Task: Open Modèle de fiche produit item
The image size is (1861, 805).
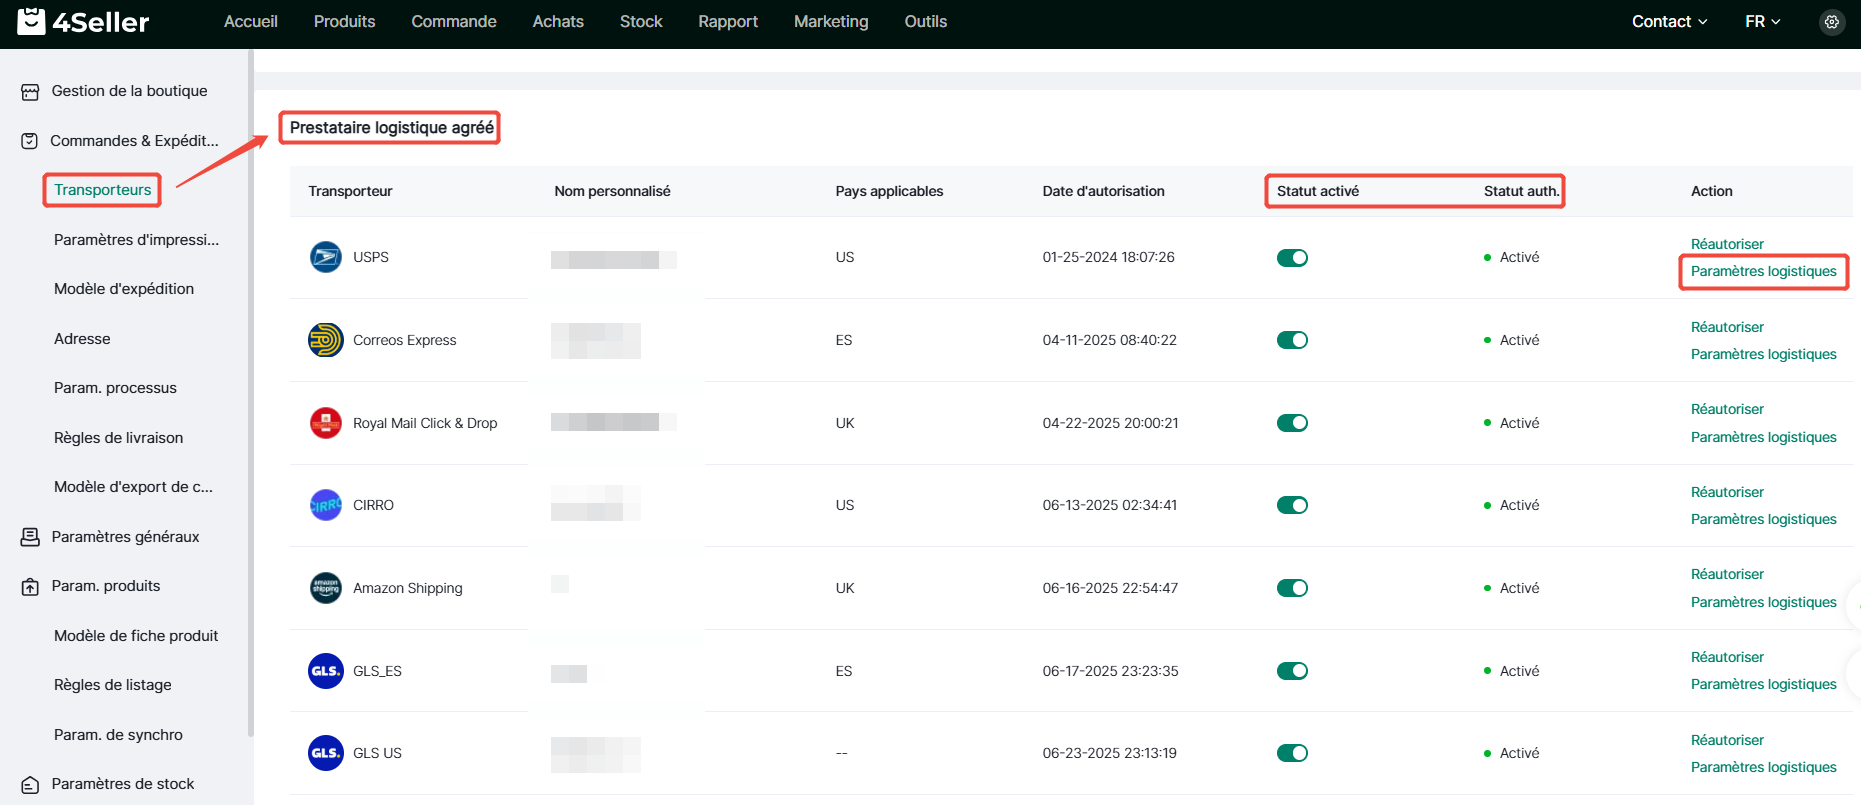Action: [x=136, y=636]
